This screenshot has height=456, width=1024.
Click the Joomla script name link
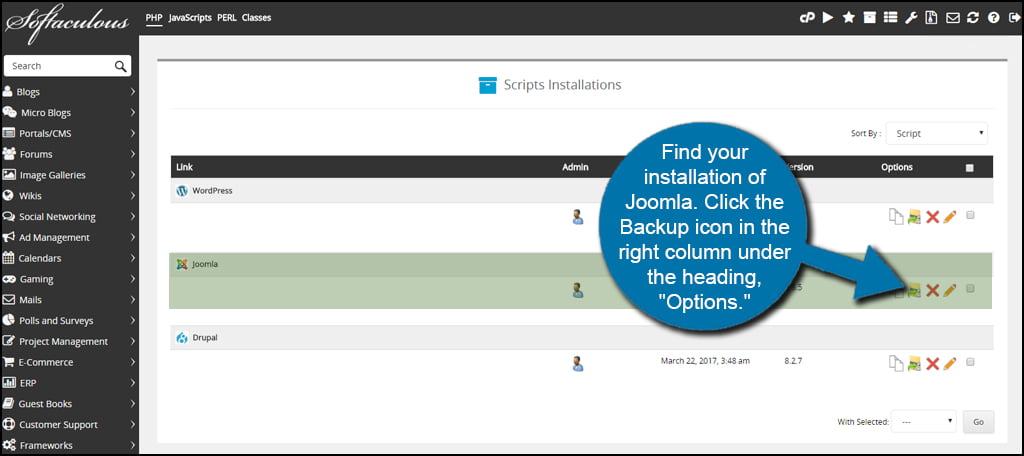pyautogui.click(x=205, y=265)
